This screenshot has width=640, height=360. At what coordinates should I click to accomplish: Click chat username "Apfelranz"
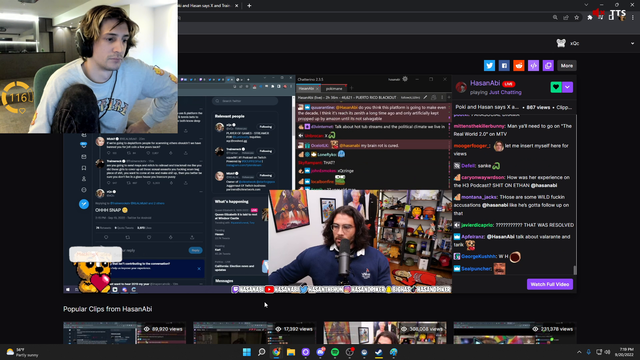pyautogui.click(x=473, y=237)
